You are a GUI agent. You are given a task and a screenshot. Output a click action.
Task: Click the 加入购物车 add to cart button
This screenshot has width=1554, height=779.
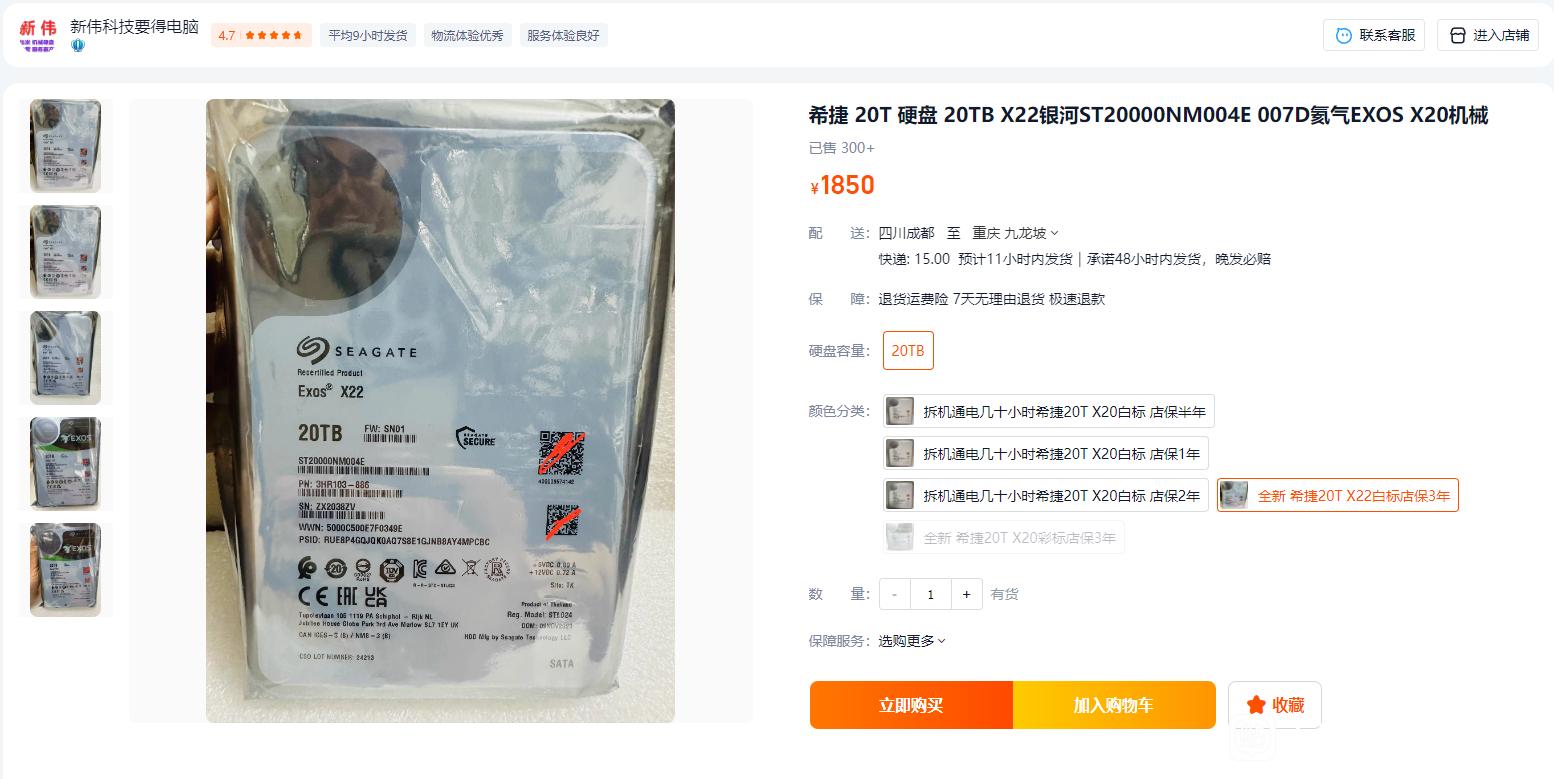(x=1114, y=705)
